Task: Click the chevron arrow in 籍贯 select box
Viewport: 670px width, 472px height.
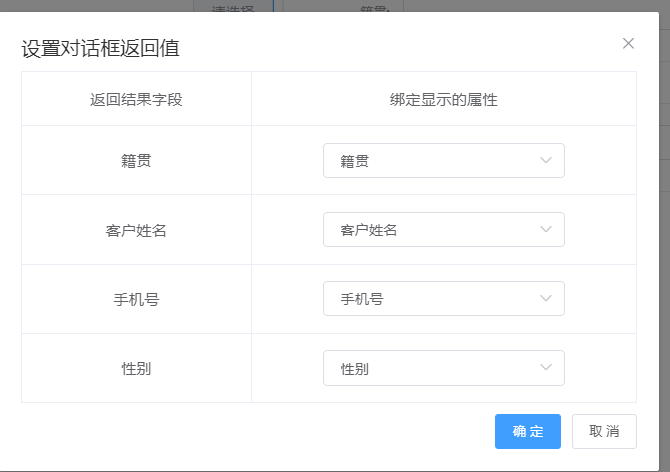Action: [x=546, y=160]
